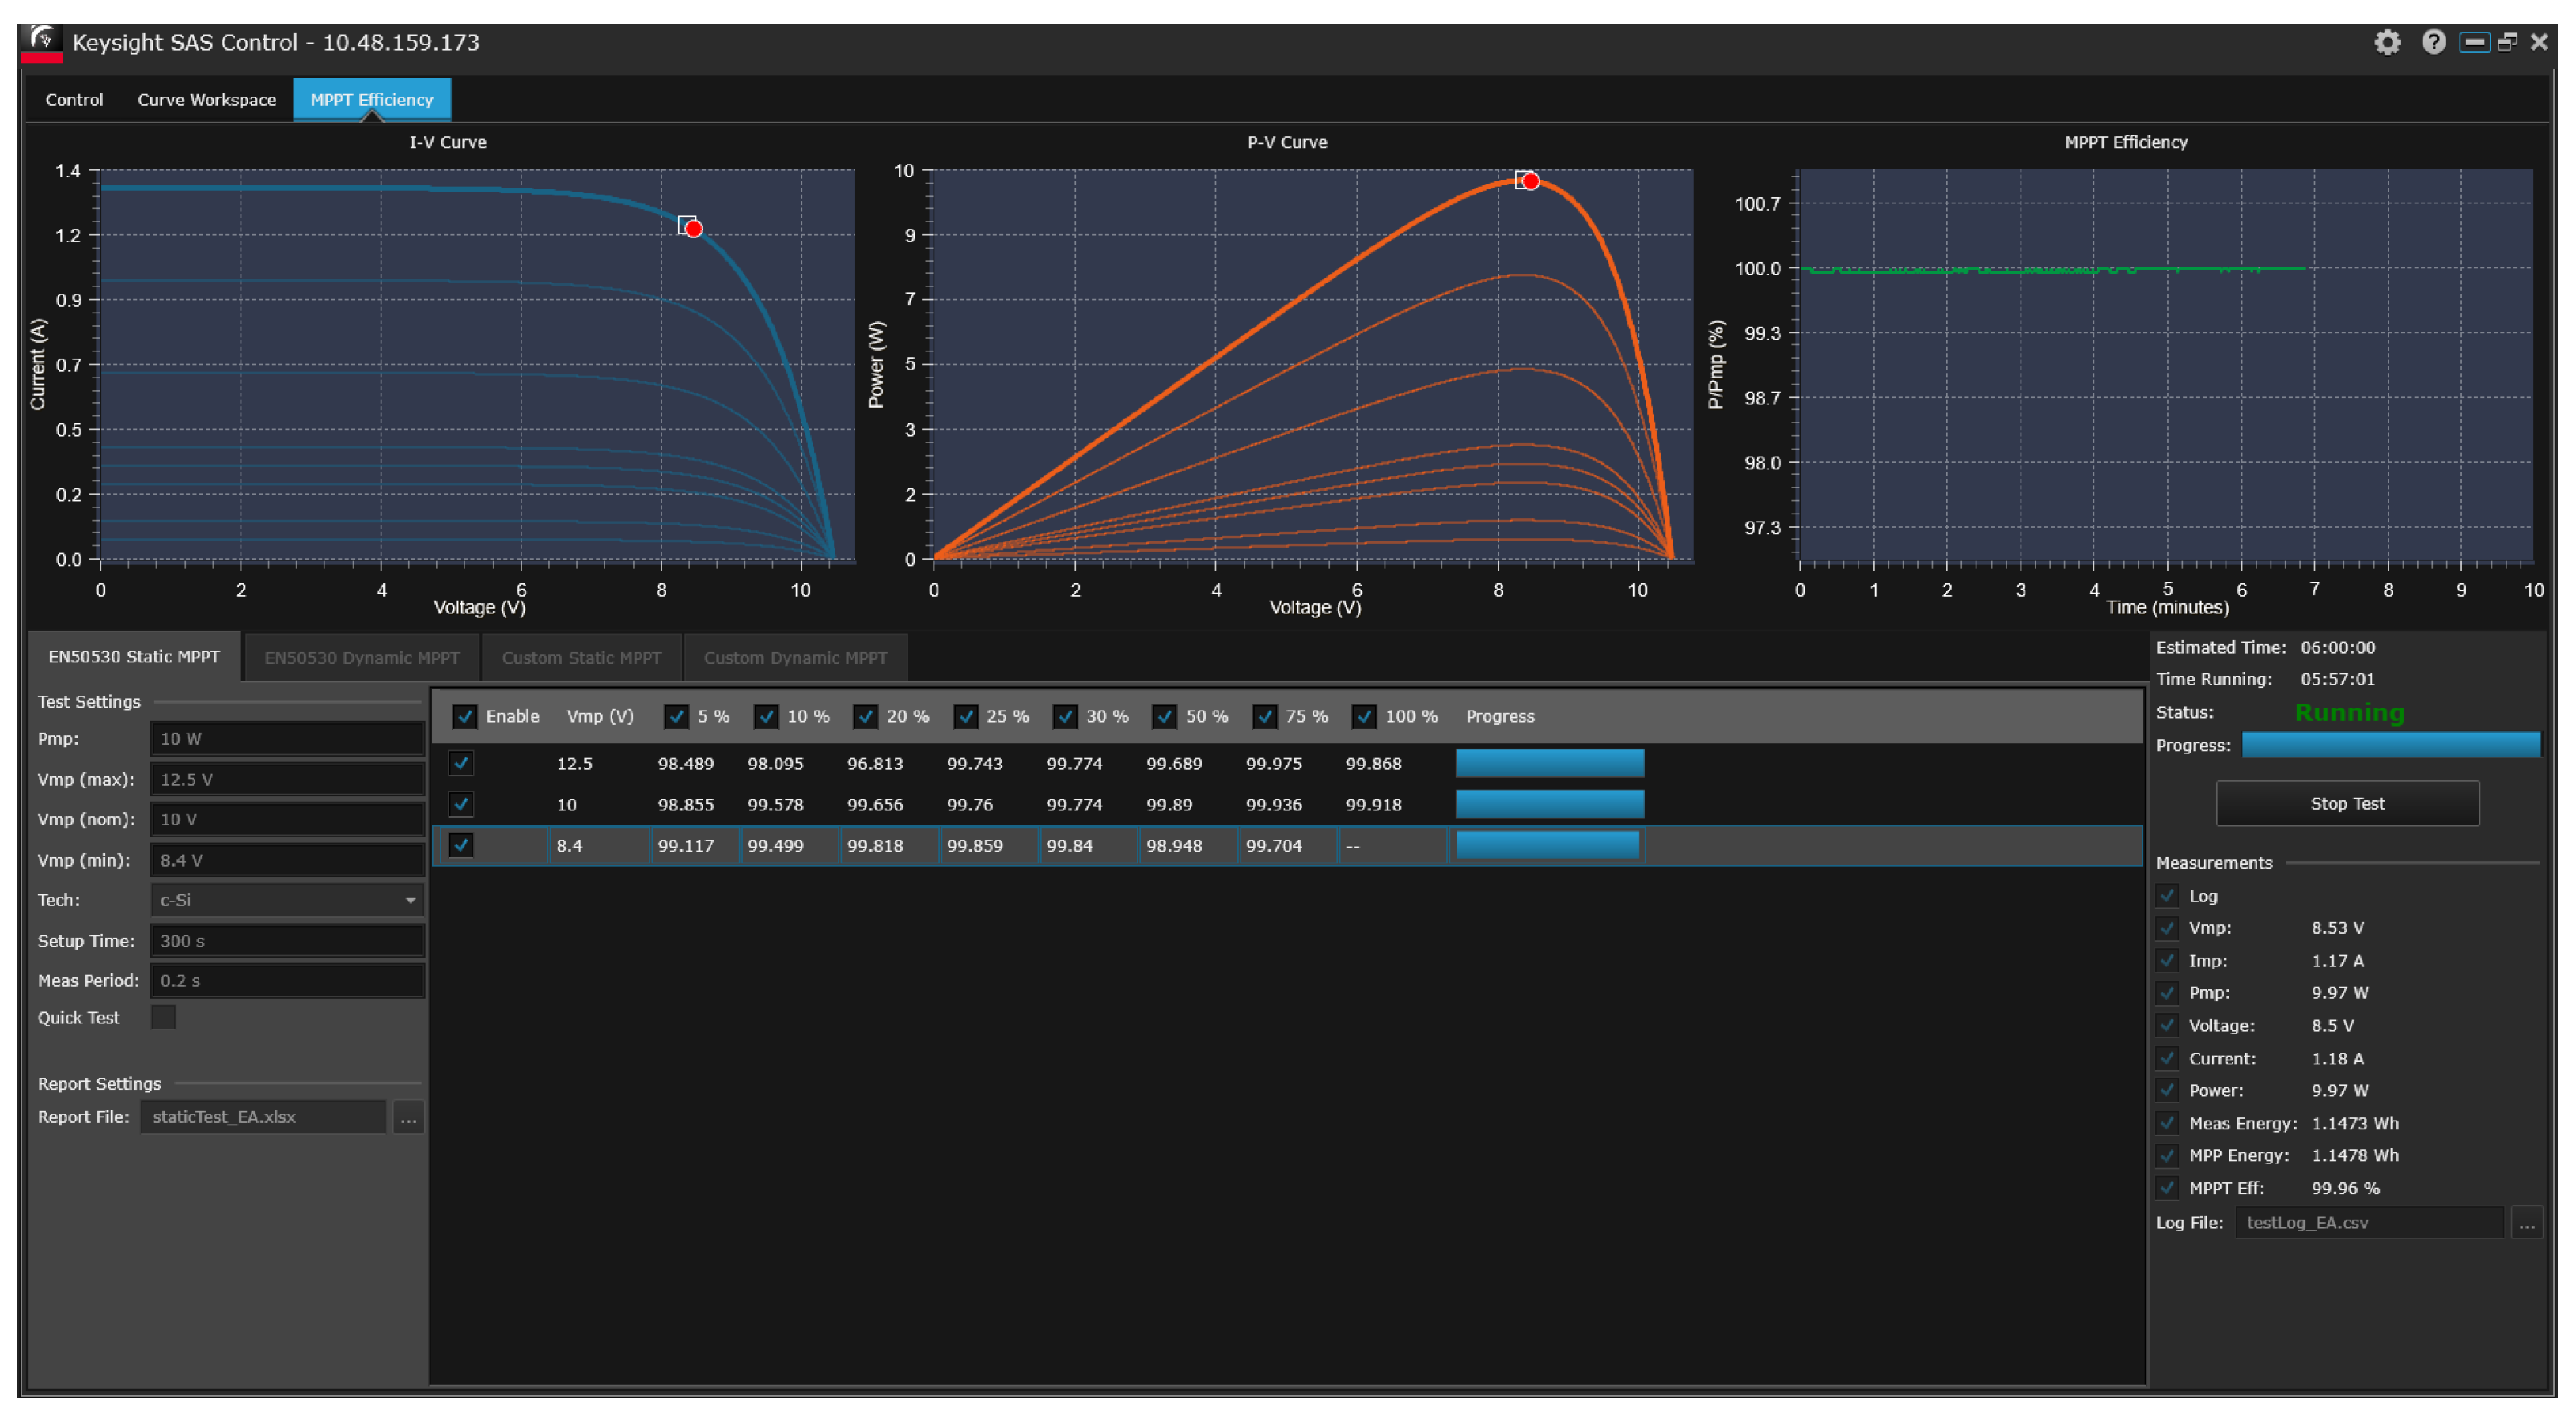Uncheck the 50 % column checkbox
This screenshot has width=2576, height=1419.
coord(1164,717)
